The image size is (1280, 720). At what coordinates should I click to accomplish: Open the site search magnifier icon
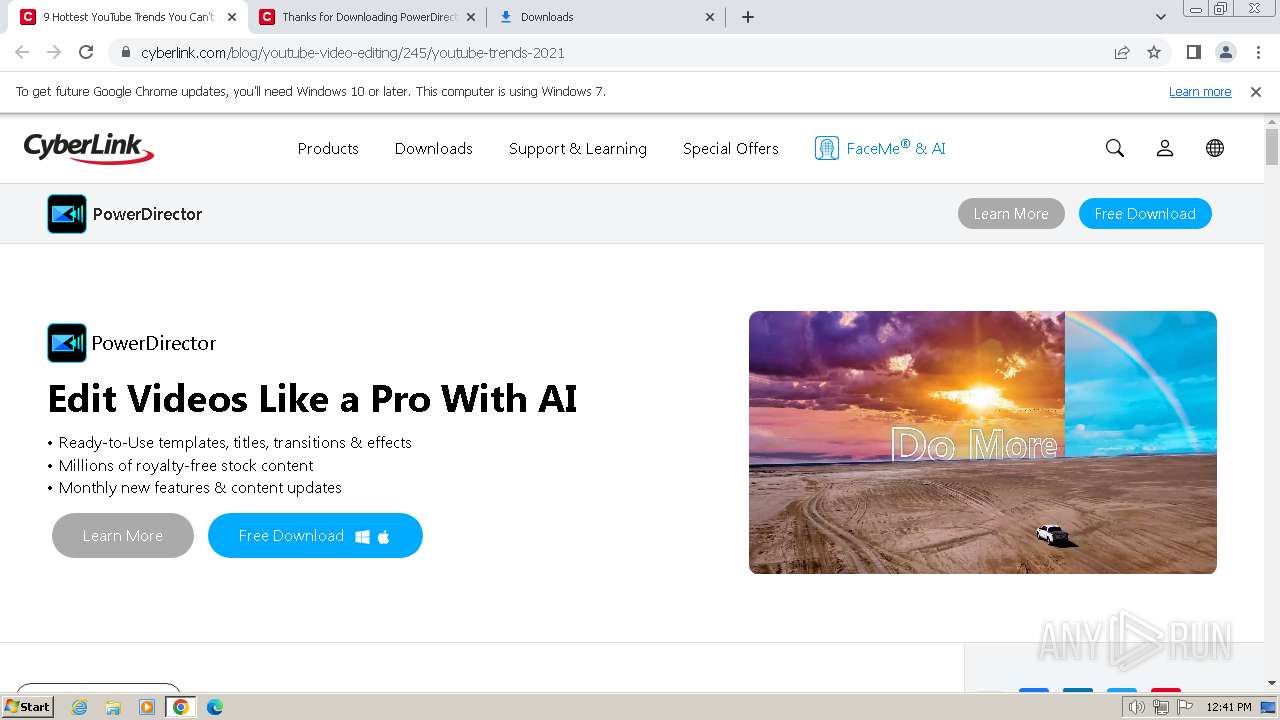(1115, 148)
